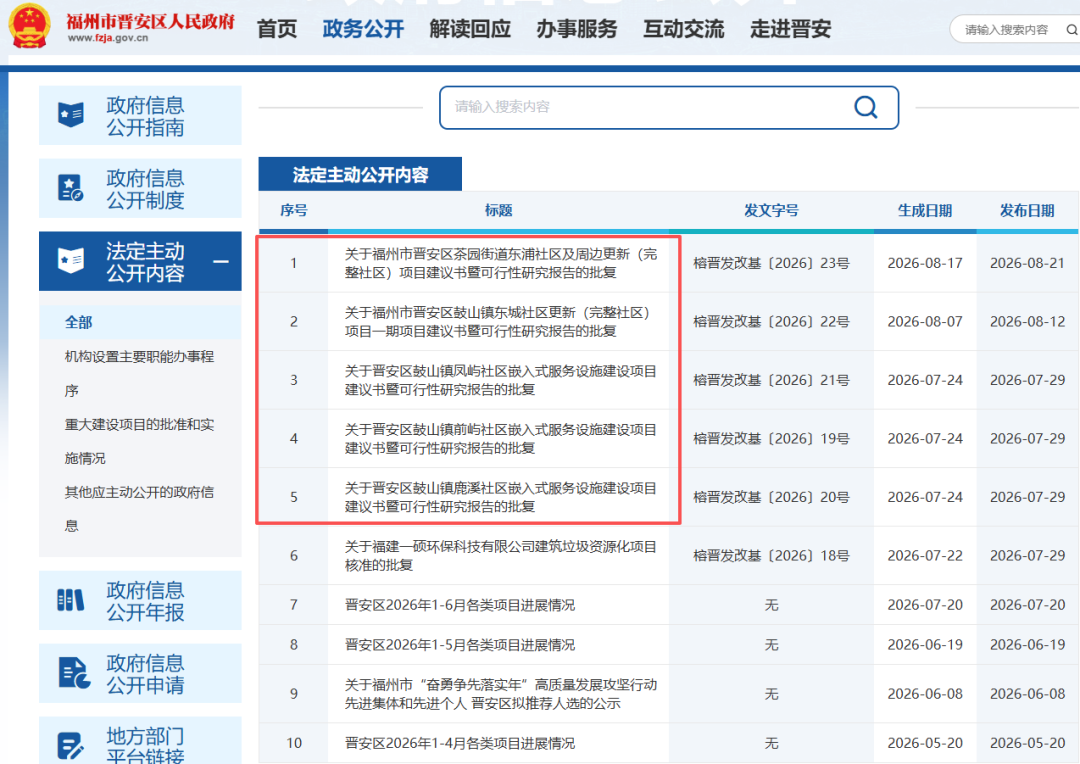Click the magnifier icon in main search box

coord(865,107)
